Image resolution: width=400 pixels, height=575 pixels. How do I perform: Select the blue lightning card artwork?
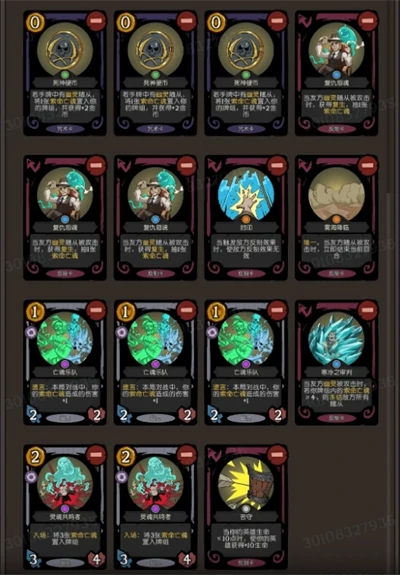click(246, 194)
